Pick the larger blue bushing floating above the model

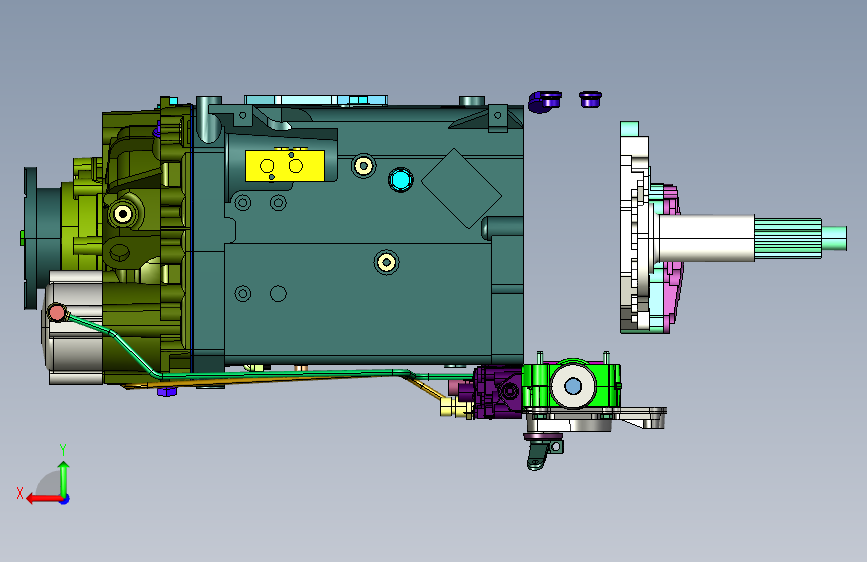click(x=544, y=101)
